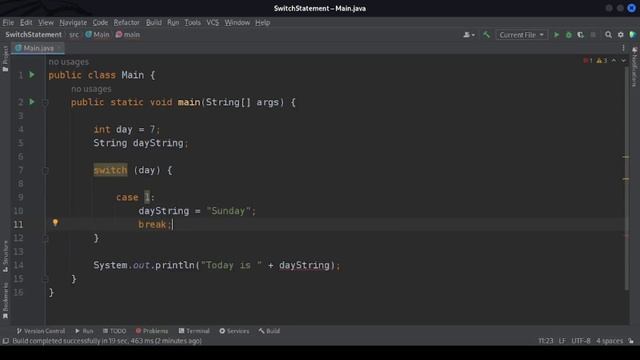Open the Run menu
640x360 pixels.
(173, 22)
